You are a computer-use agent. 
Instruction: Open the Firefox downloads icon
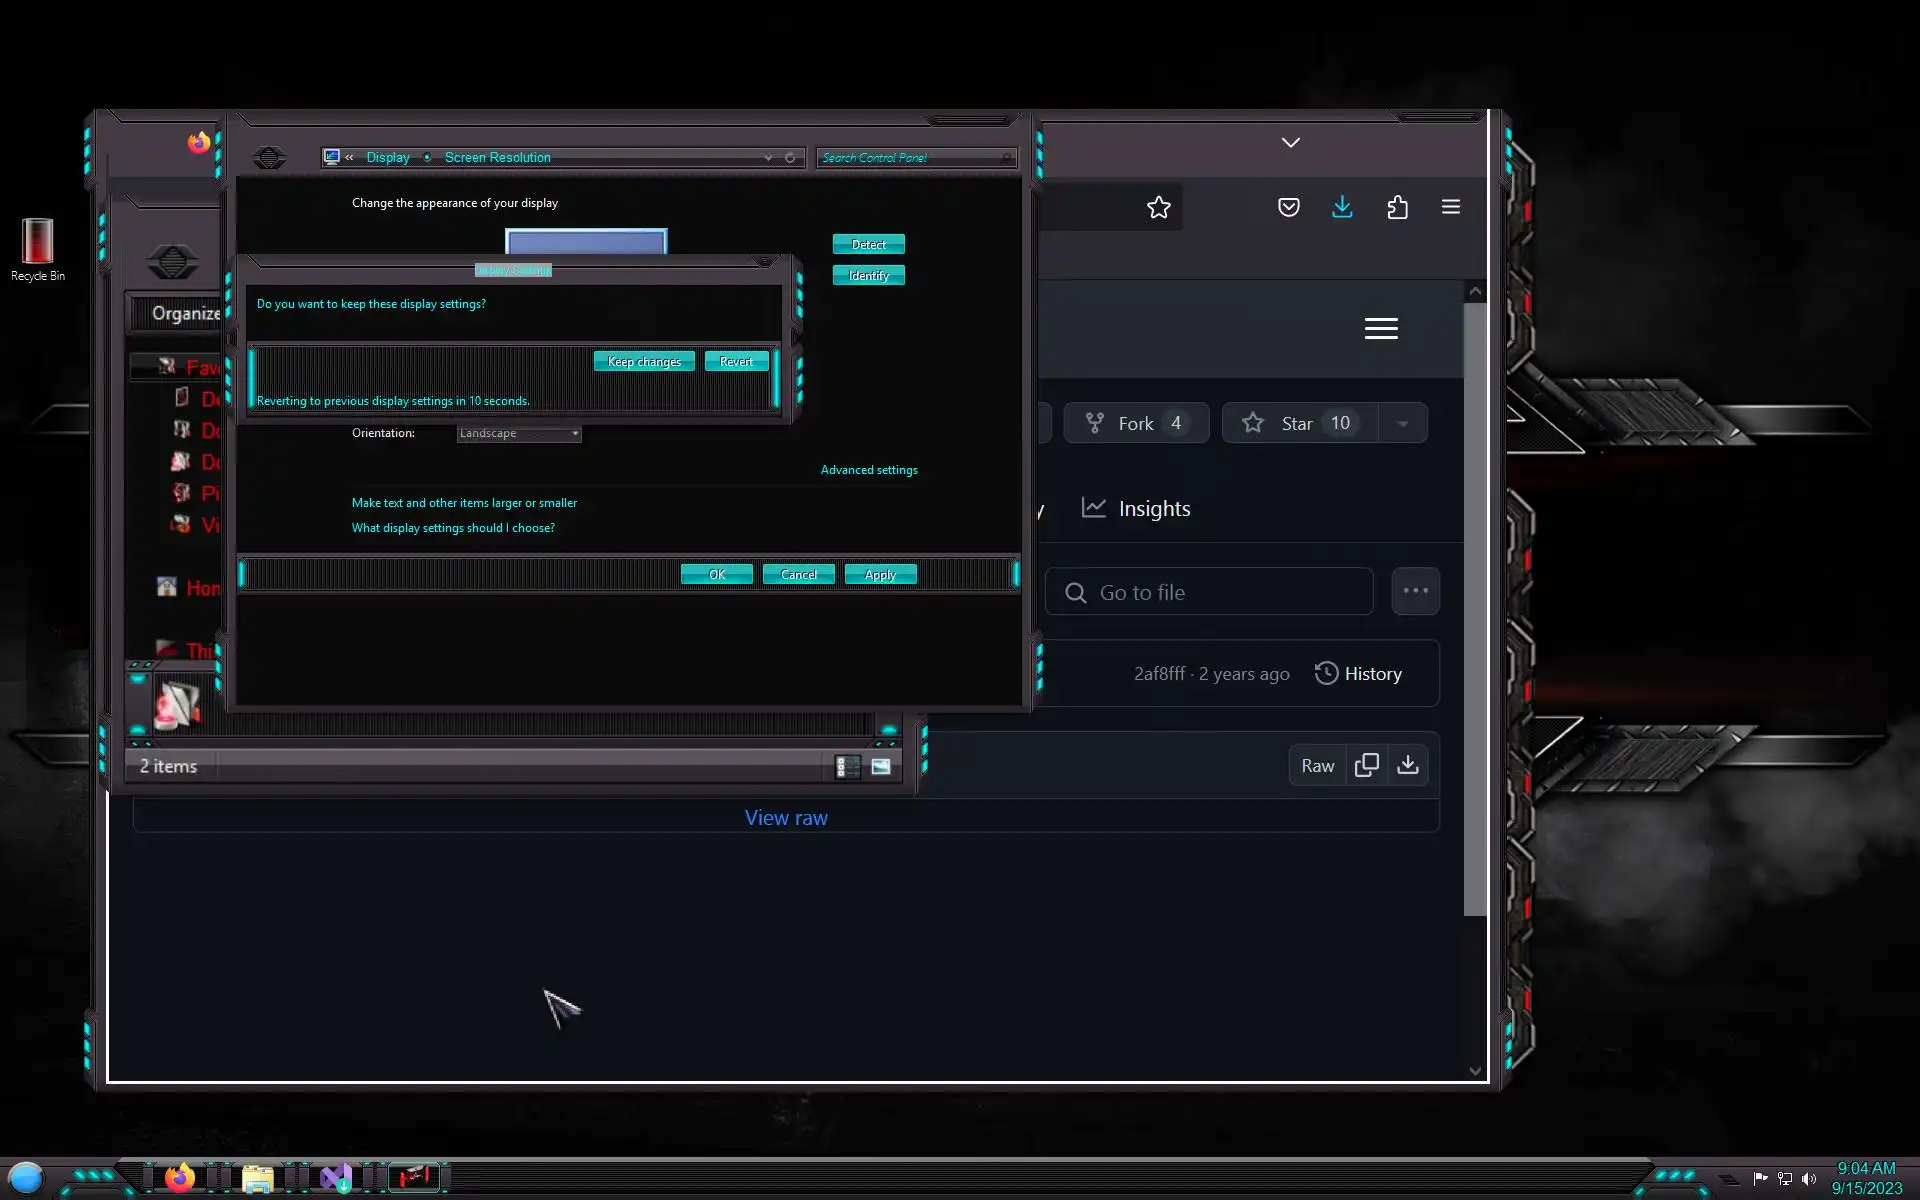tap(1342, 208)
